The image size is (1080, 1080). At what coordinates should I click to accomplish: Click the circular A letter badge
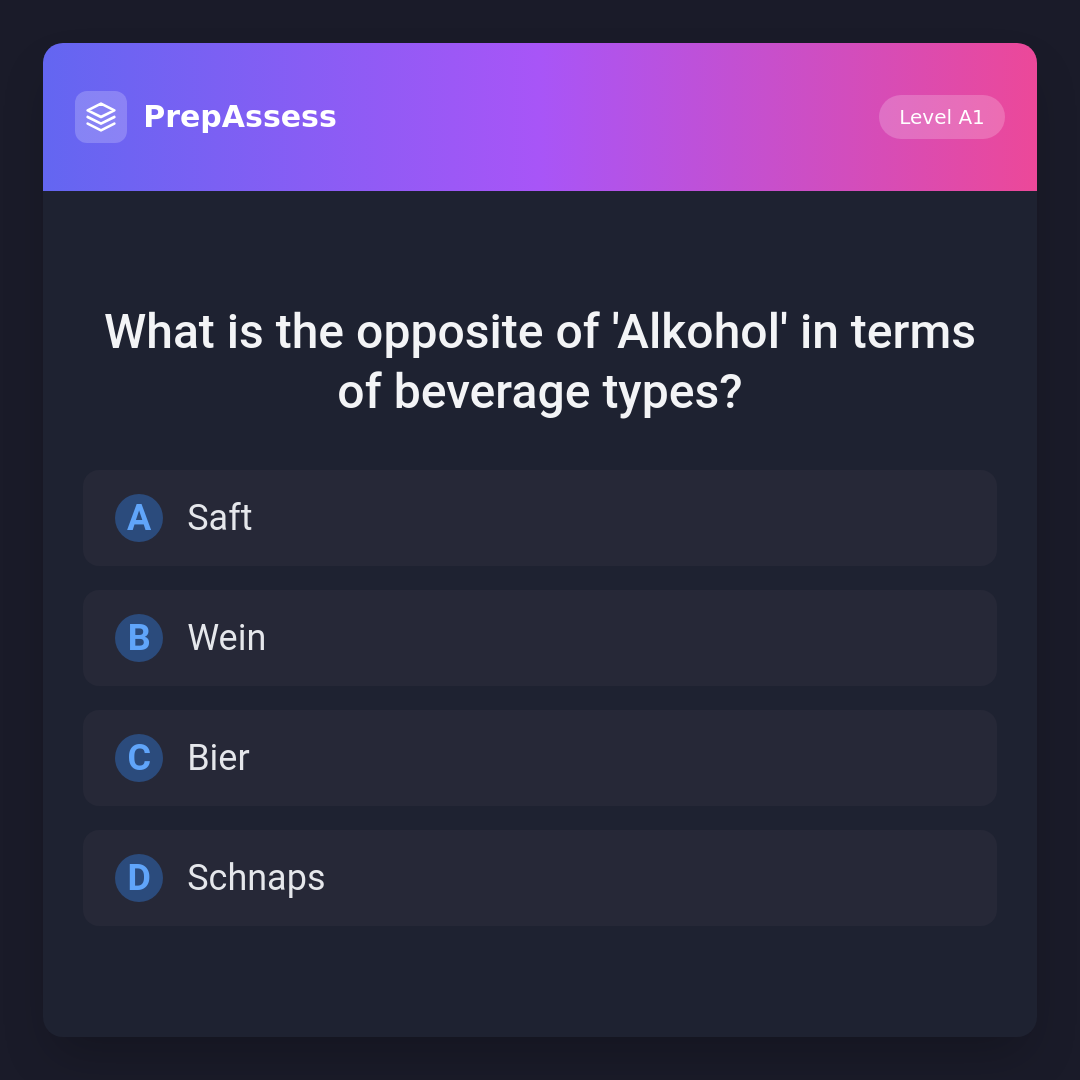tap(139, 518)
